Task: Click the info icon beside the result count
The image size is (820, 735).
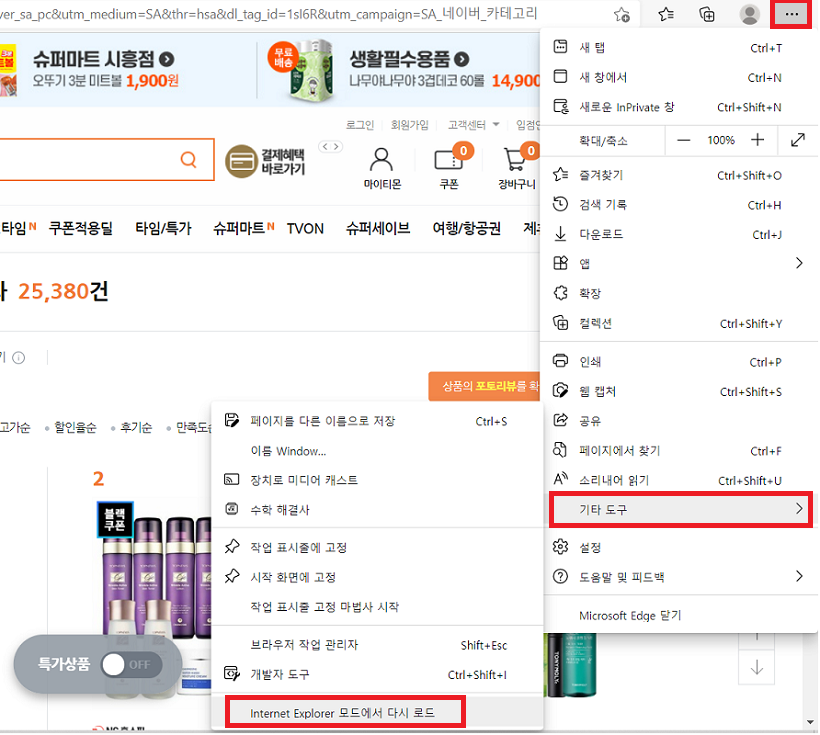Action: point(18,358)
